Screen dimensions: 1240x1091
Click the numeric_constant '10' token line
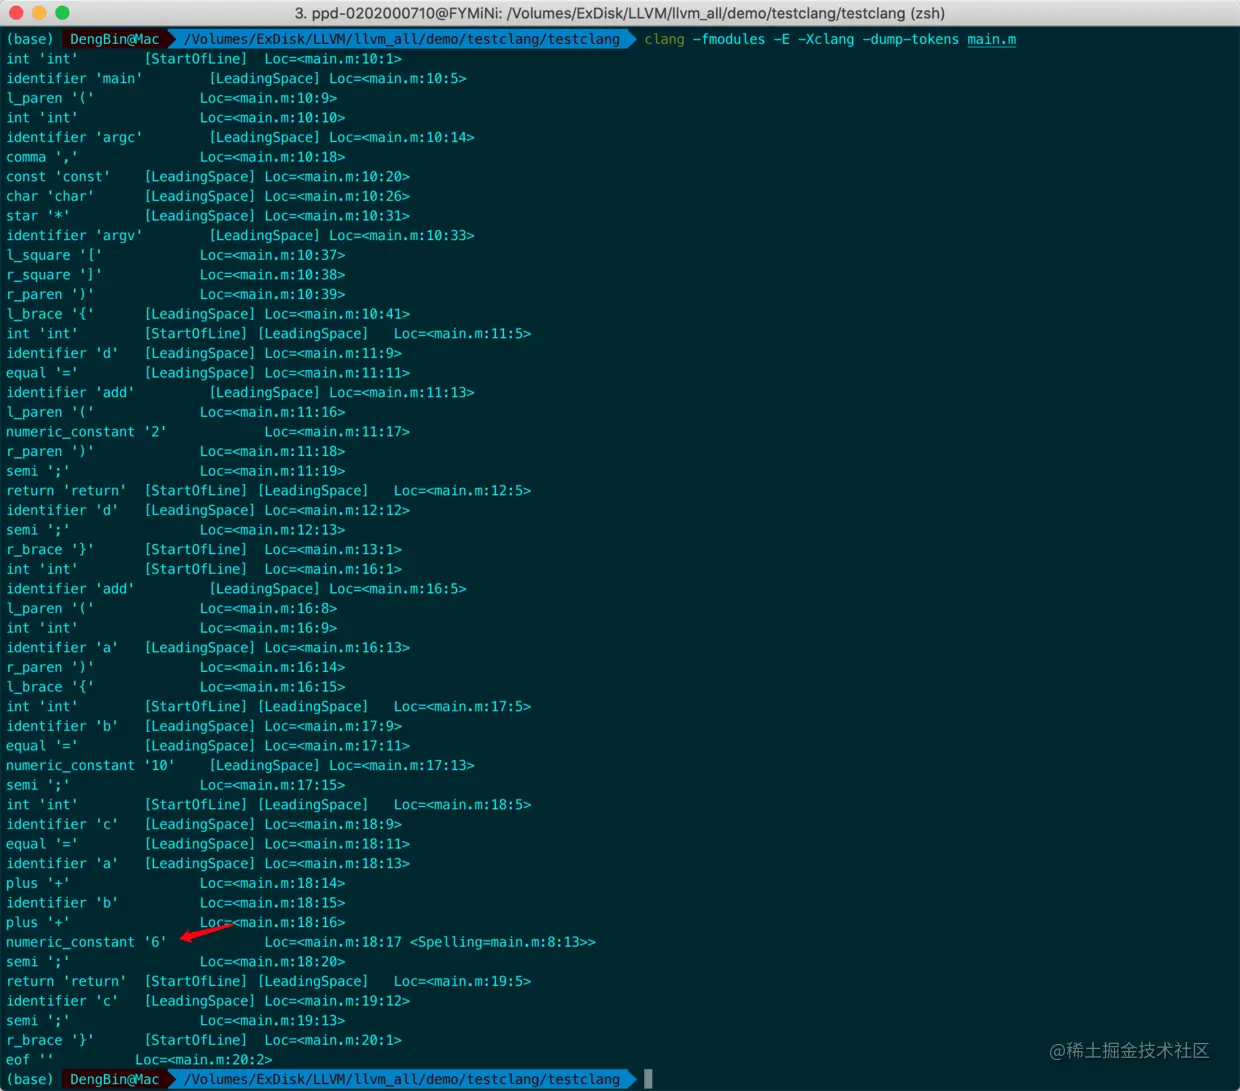240,765
